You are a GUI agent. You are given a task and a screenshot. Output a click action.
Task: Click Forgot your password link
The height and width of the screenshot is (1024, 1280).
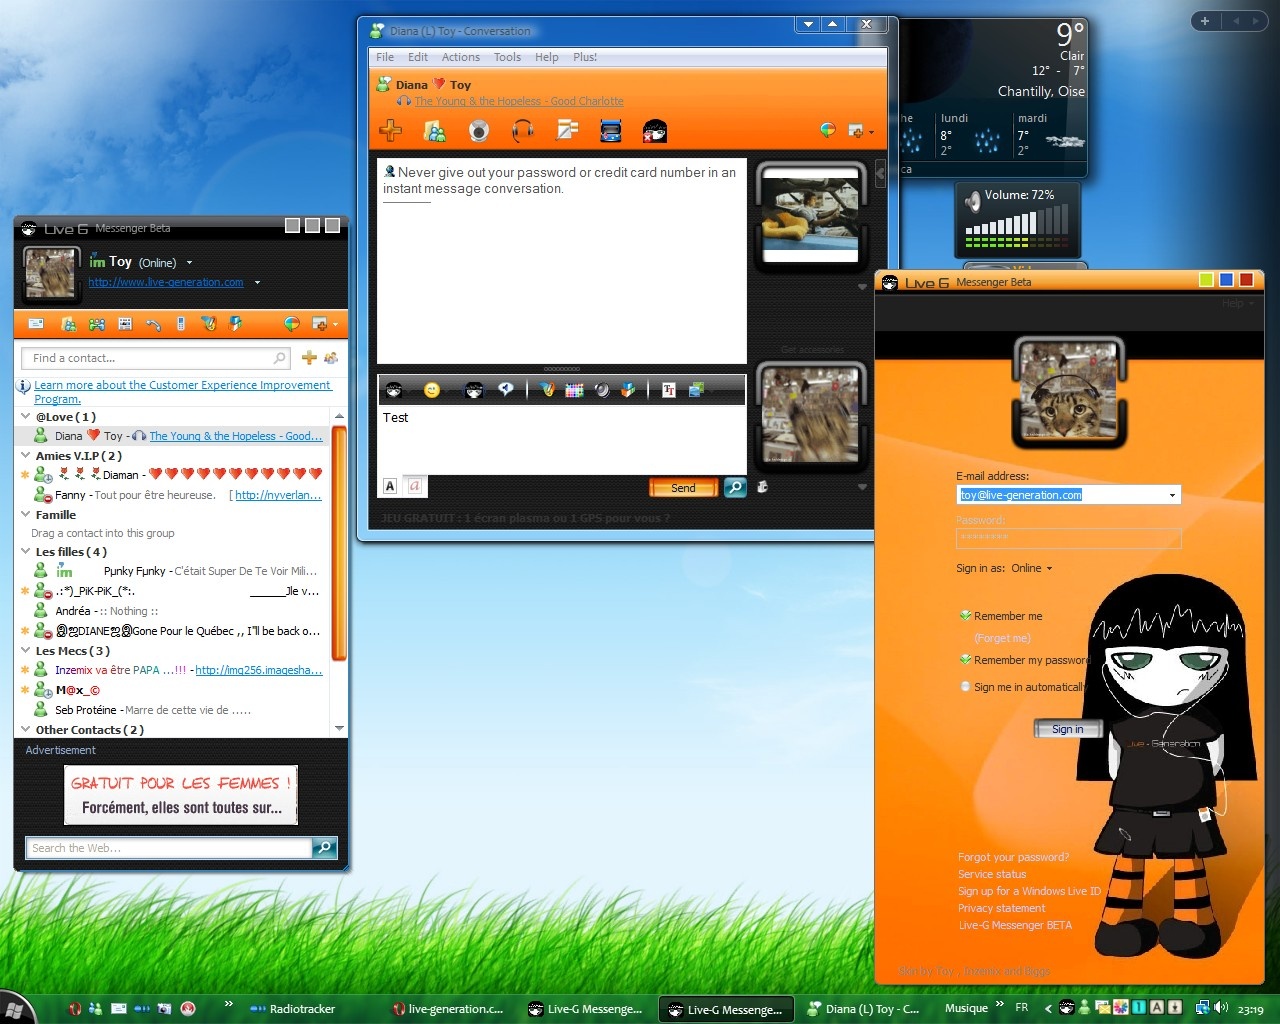coord(1013,857)
